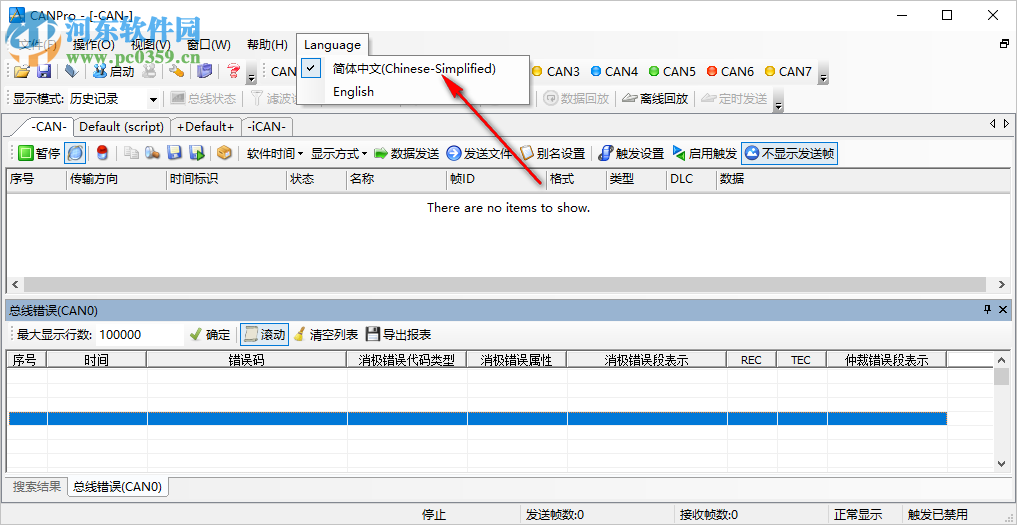Click 确定 confirm button
The image size is (1017, 525).
tap(210, 335)
